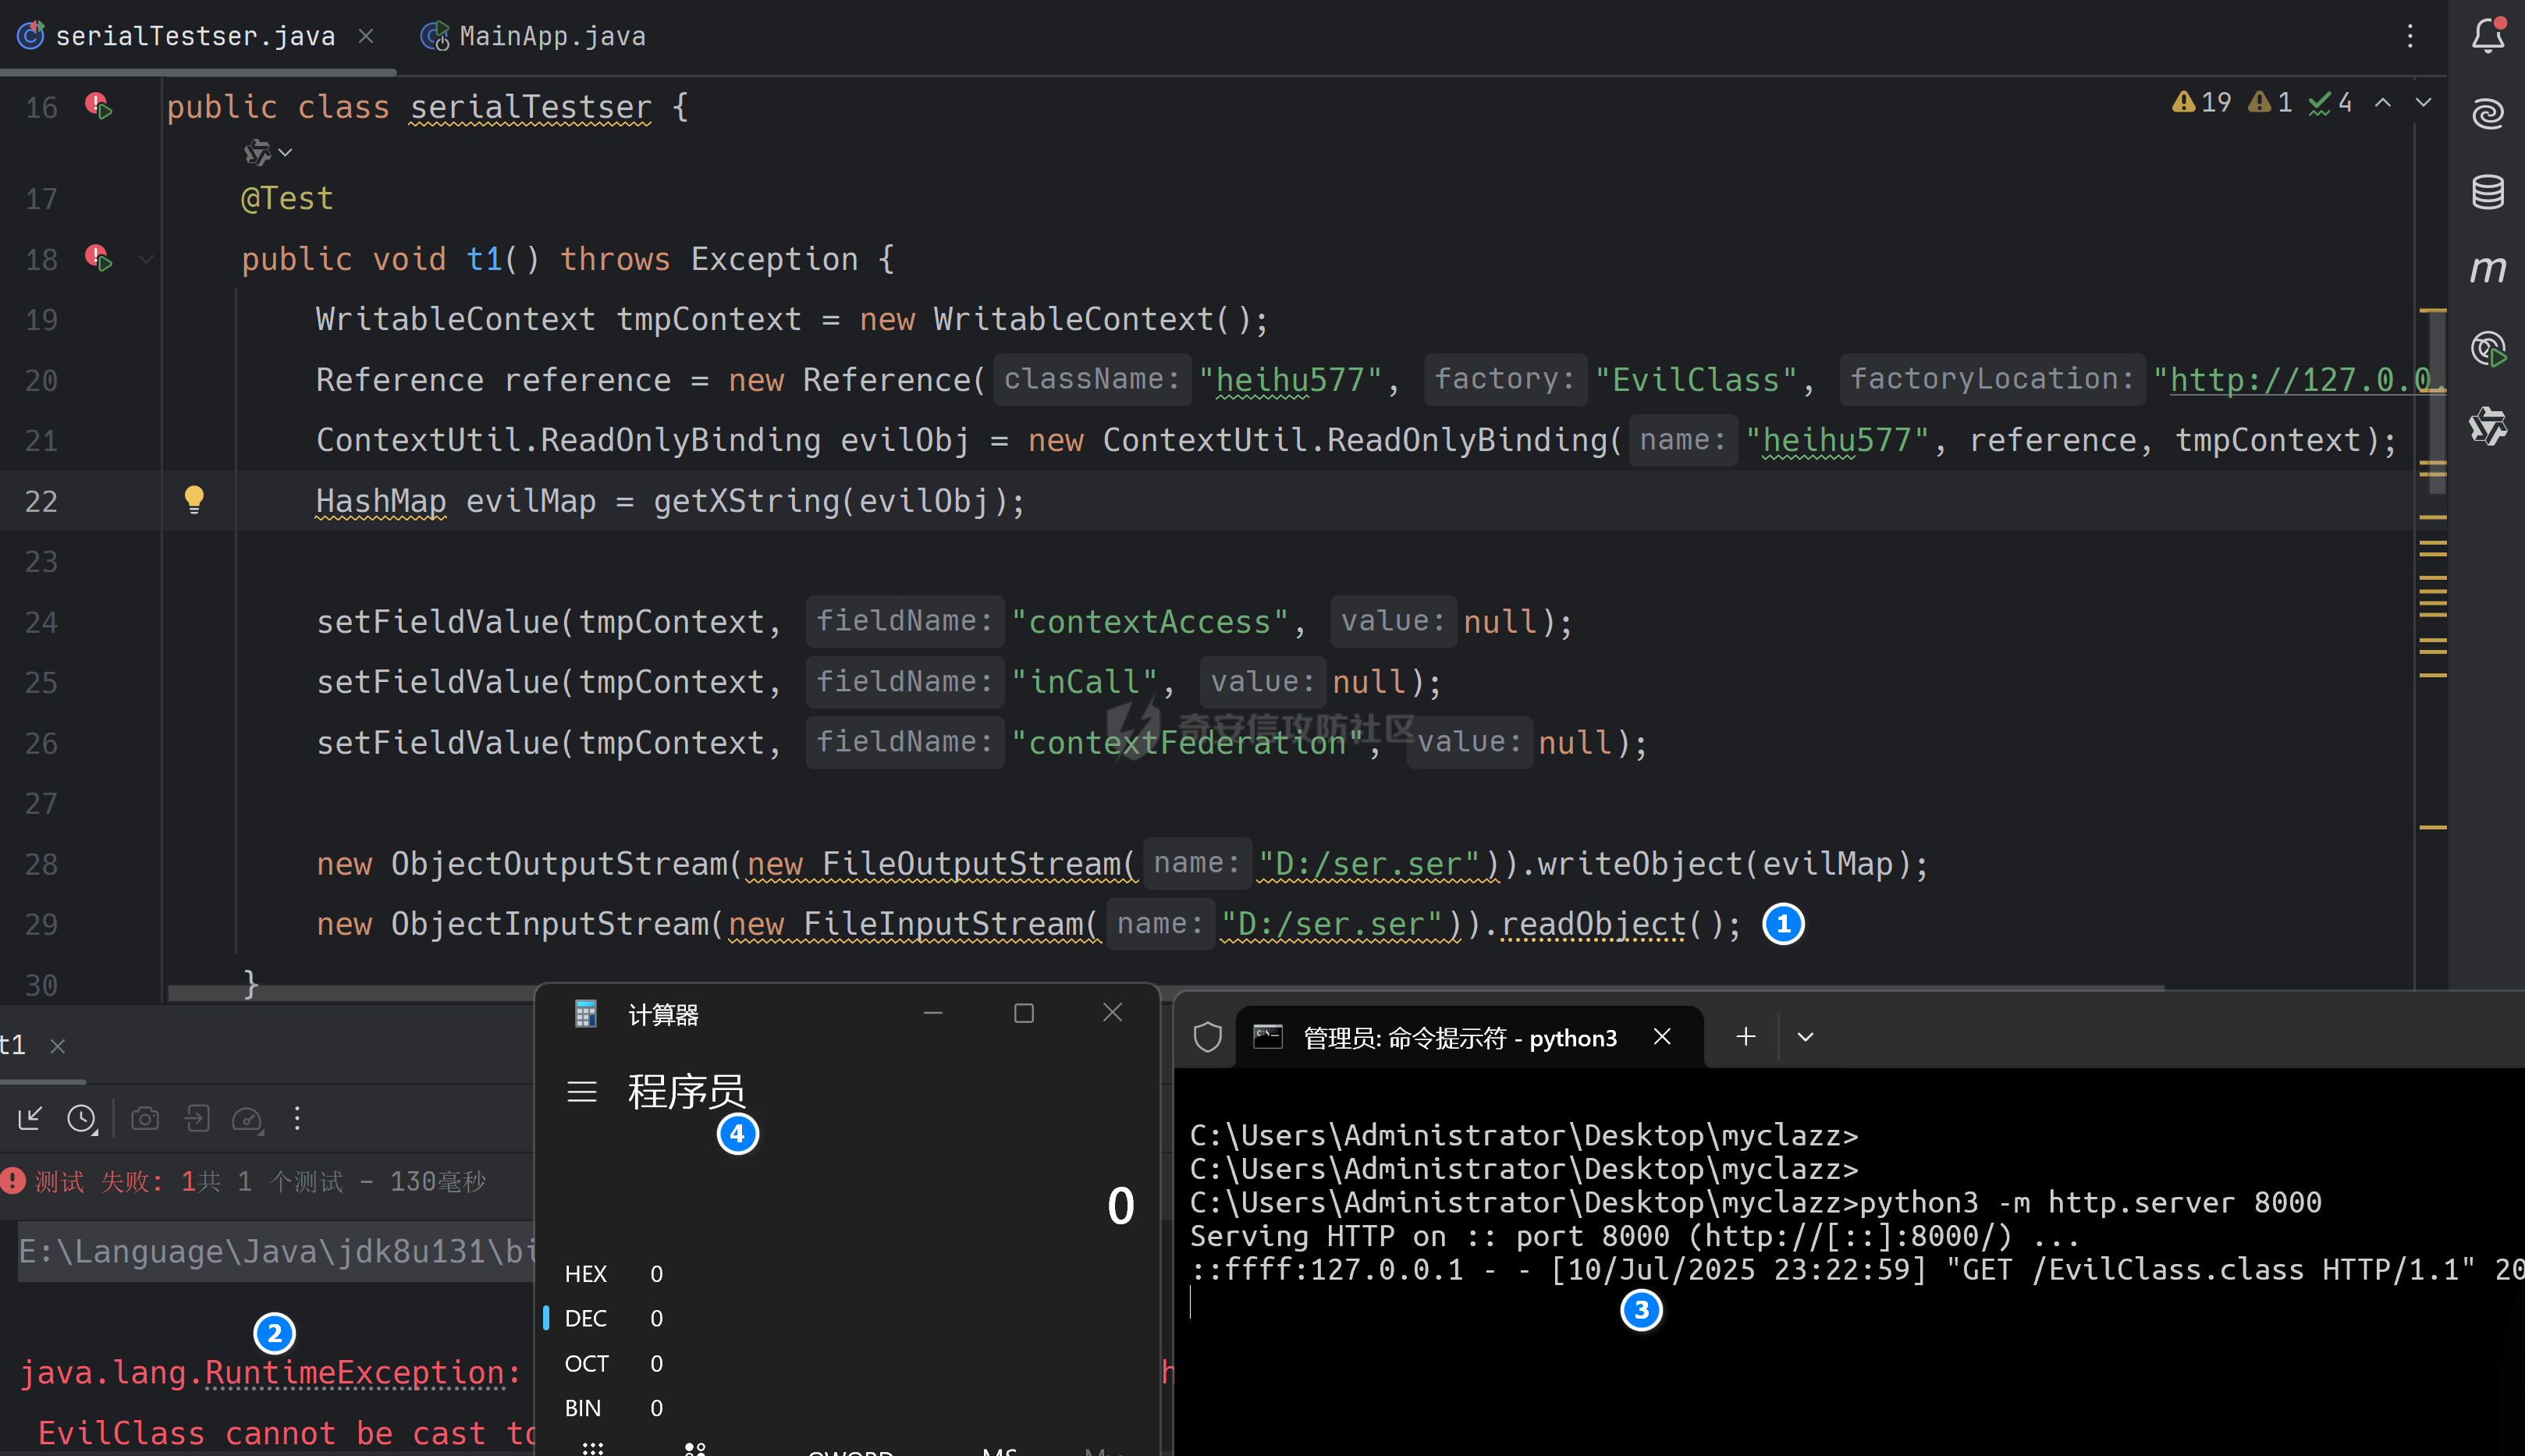The width and height of the screenshot is (2525, 1456).
Task: Click the 19 warnings indicator
Action: point(2201,102)
